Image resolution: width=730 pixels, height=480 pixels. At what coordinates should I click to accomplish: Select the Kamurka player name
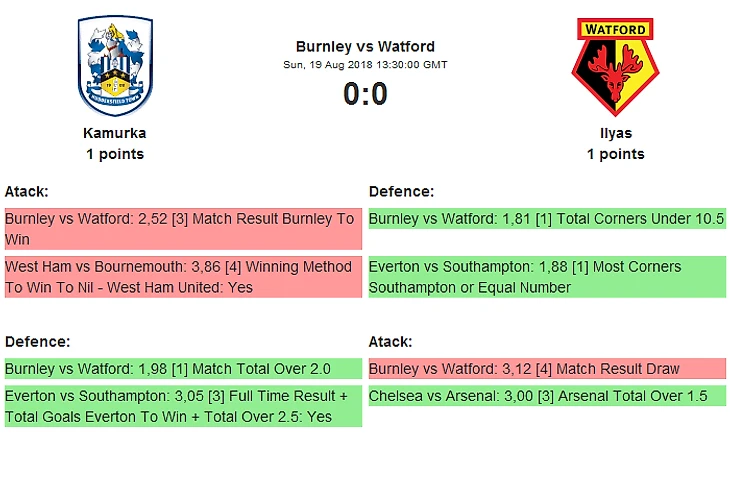[x=115, y=133]
